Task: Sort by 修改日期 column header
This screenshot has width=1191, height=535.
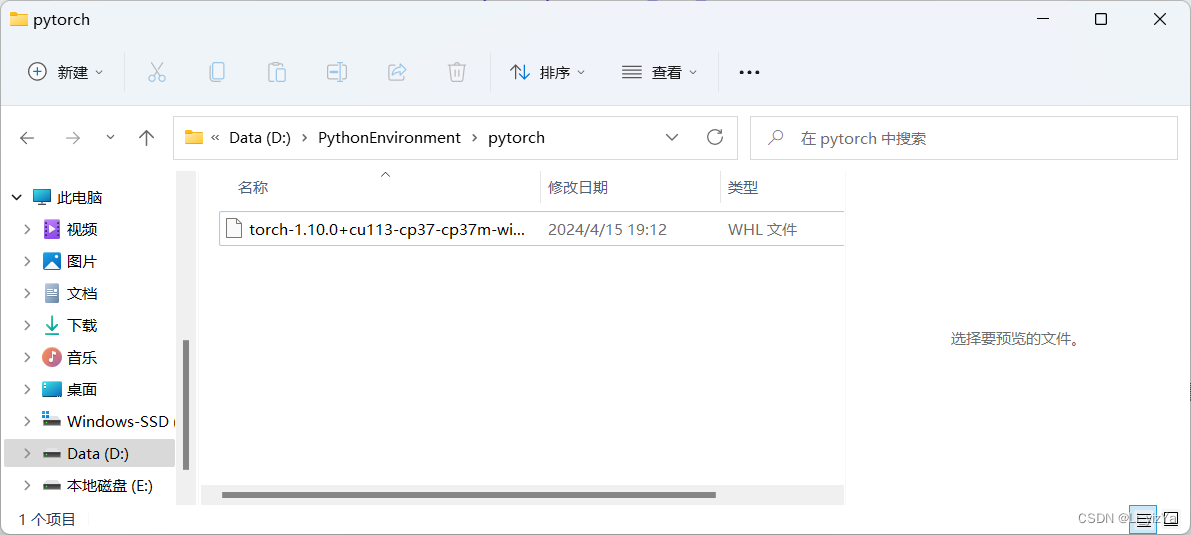Action: [x=578, y=188]
